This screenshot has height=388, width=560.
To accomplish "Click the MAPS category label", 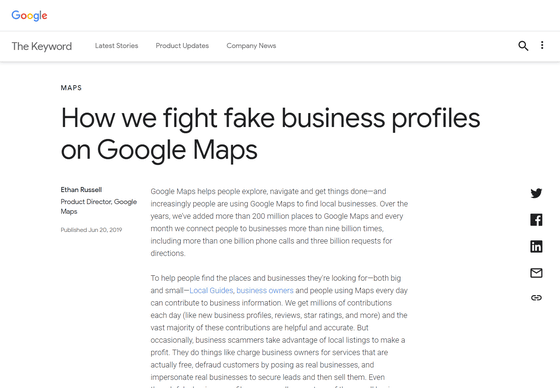I will click(71, 88).
